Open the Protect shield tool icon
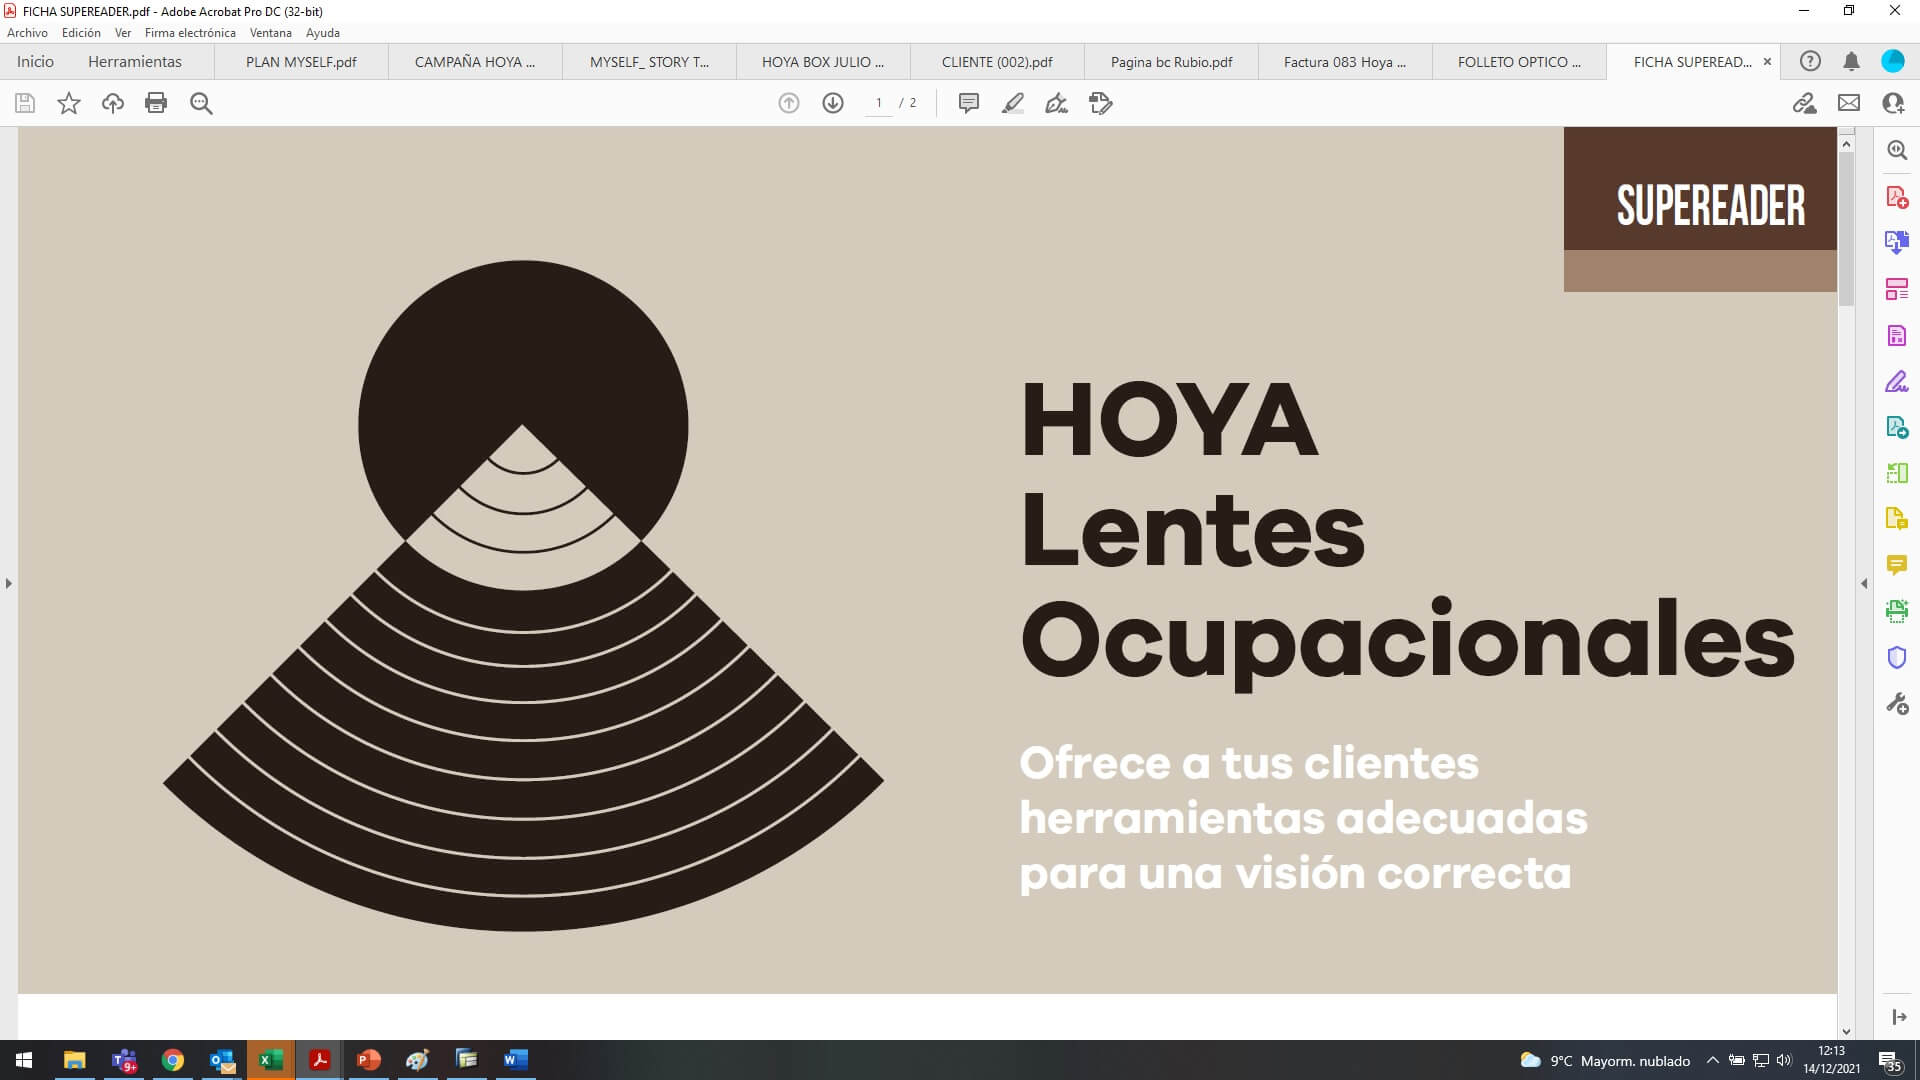1920x1080 pixels. coord(1897,657)
